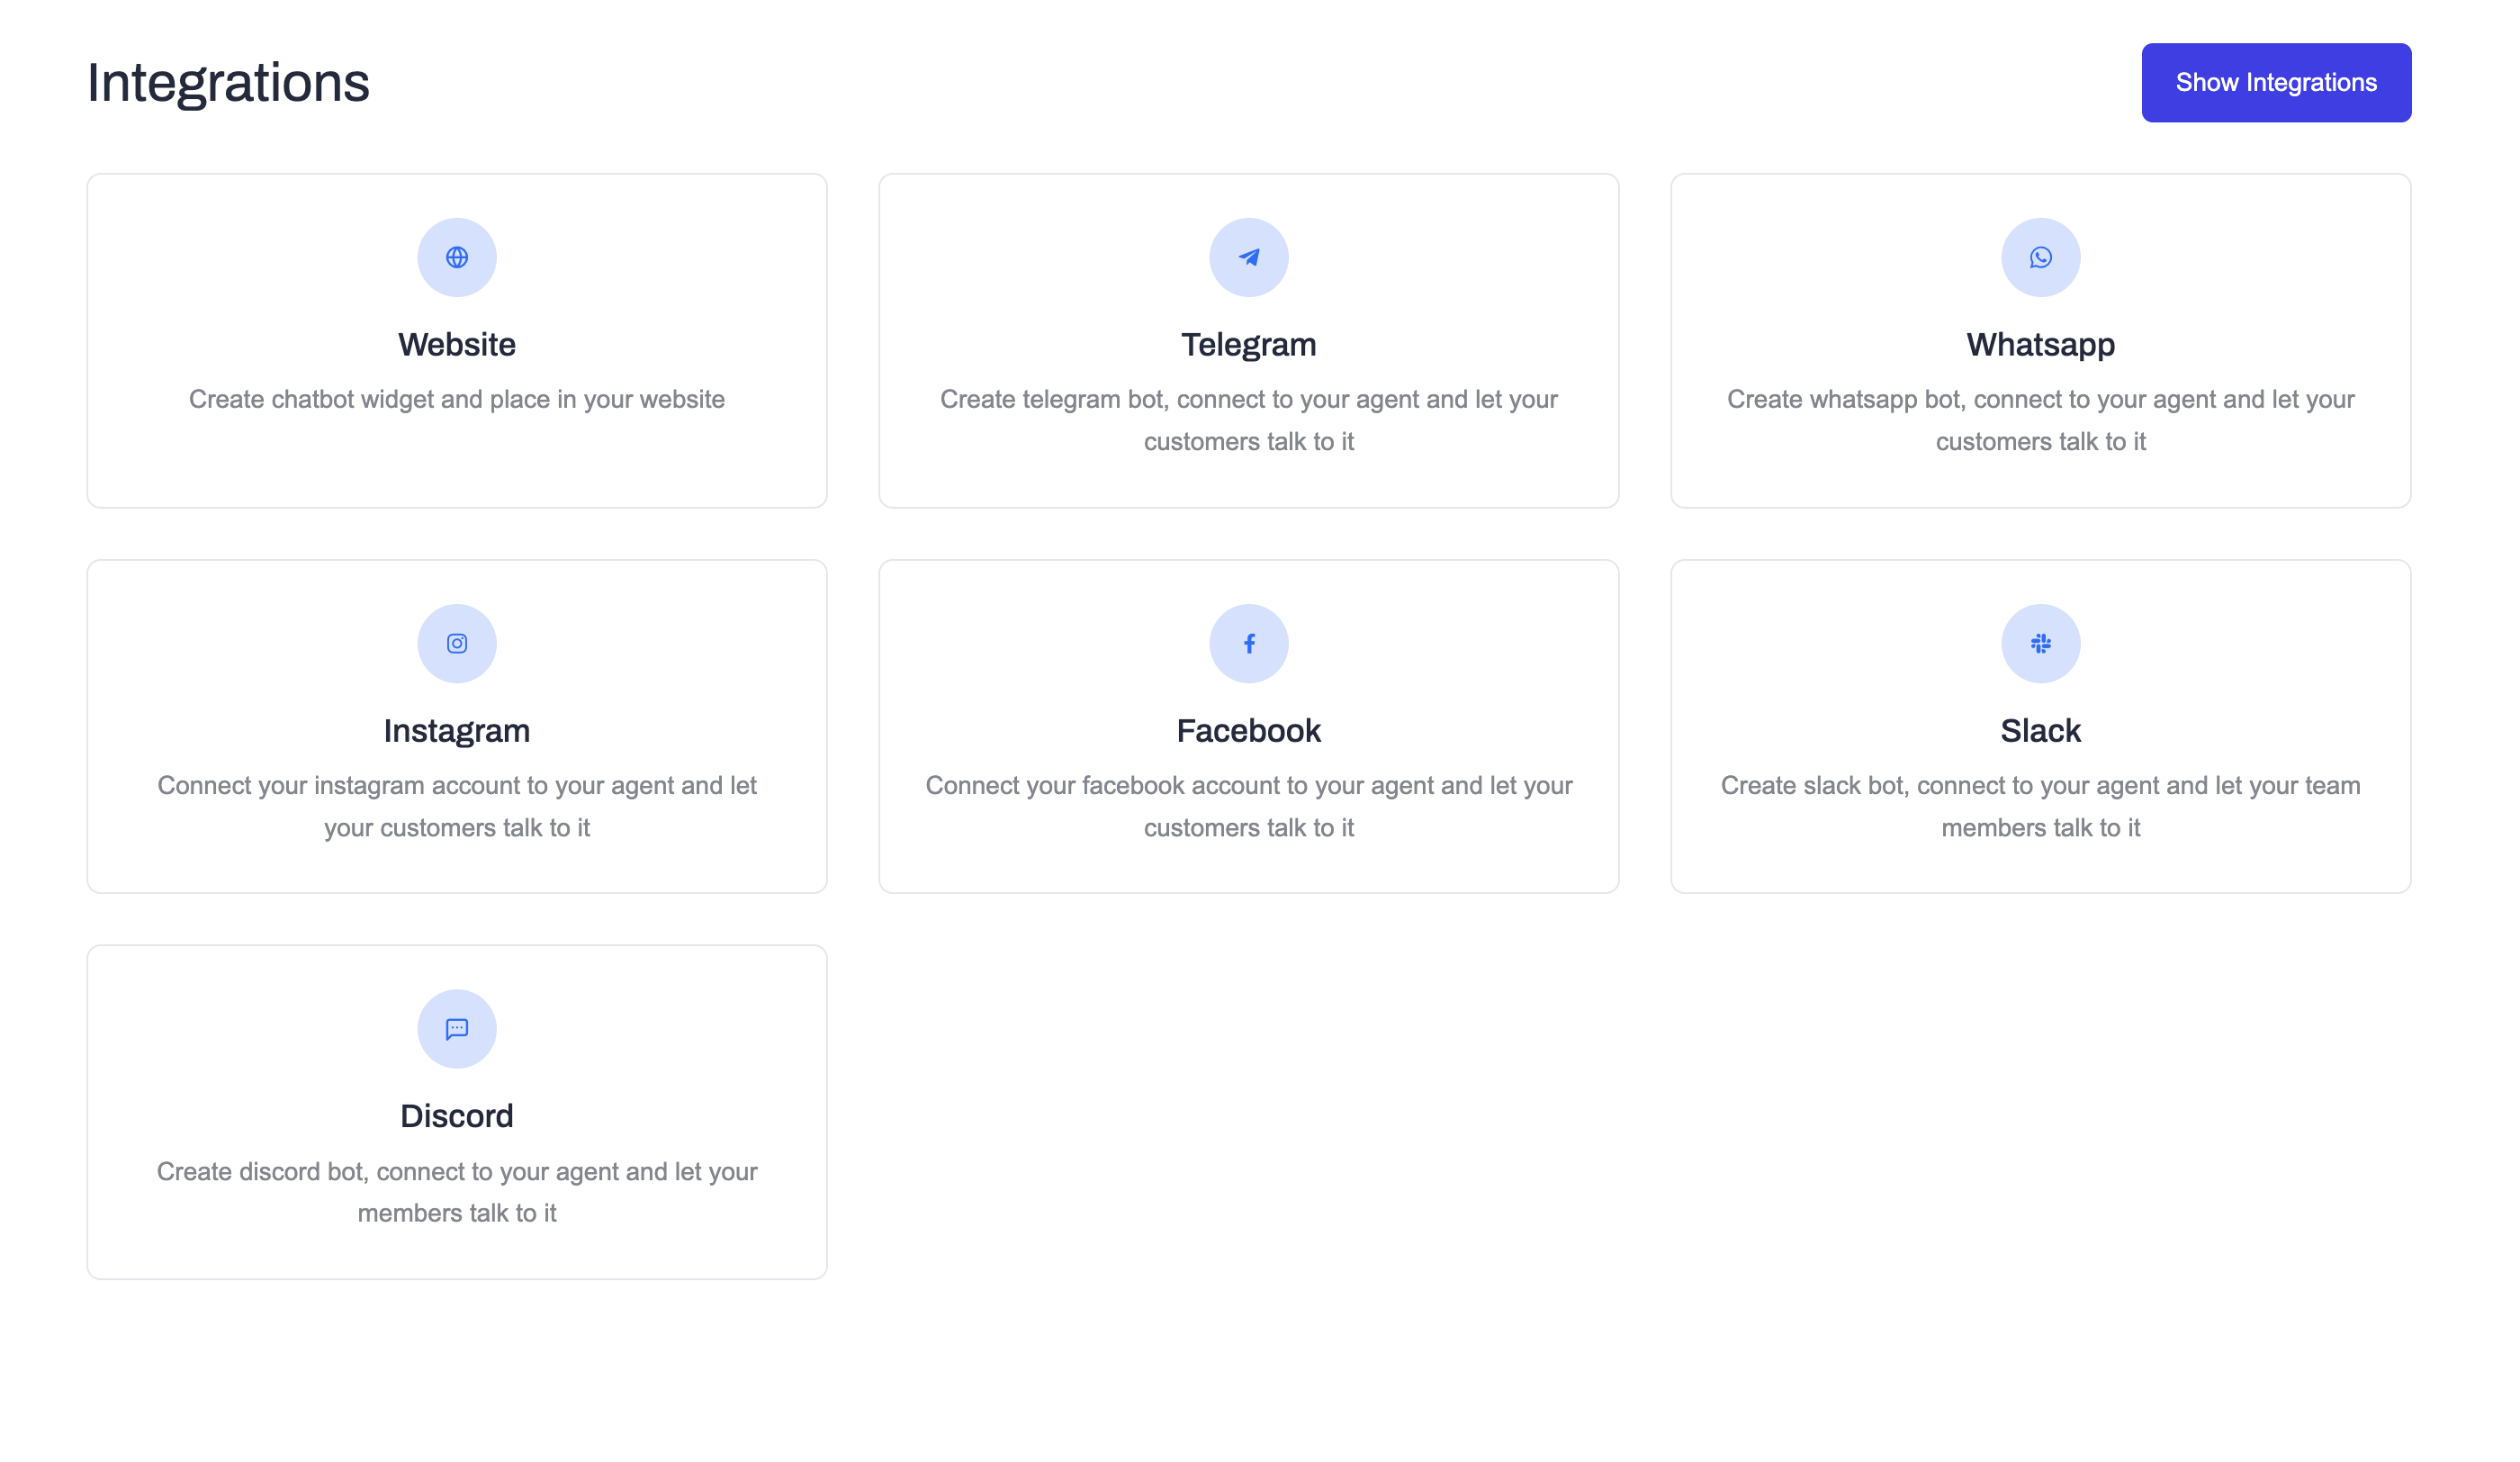The width and height of the screenshot is (2520, 1462).
Task: Select the Discord integration card
Action: click(x=456, y=1112)
